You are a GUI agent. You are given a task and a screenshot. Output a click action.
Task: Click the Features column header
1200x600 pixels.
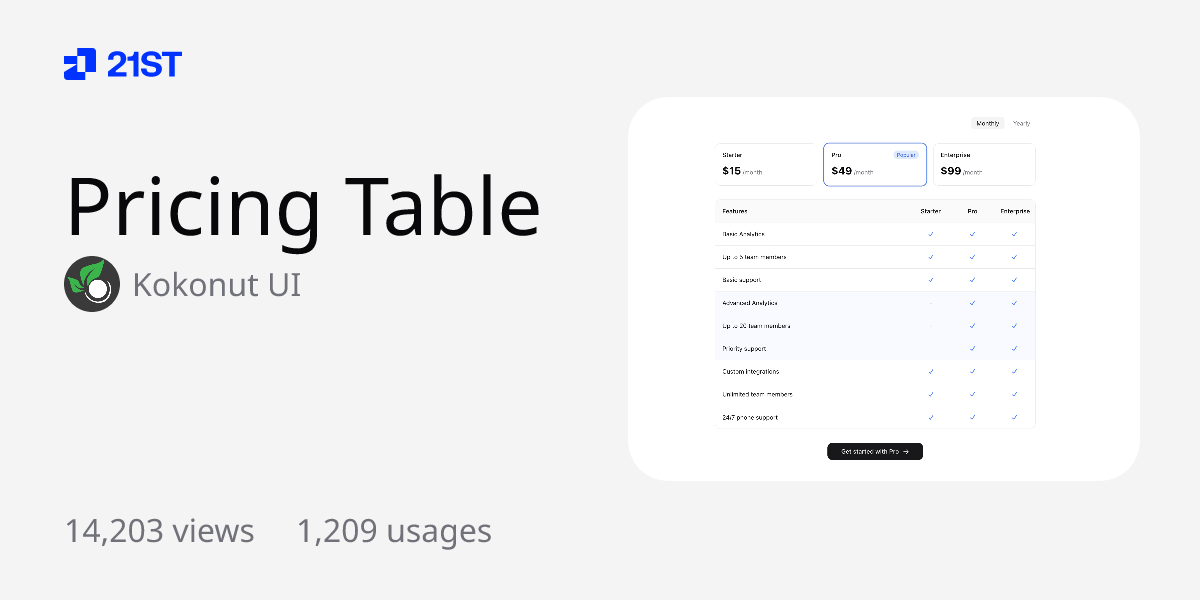pos(735,211)
